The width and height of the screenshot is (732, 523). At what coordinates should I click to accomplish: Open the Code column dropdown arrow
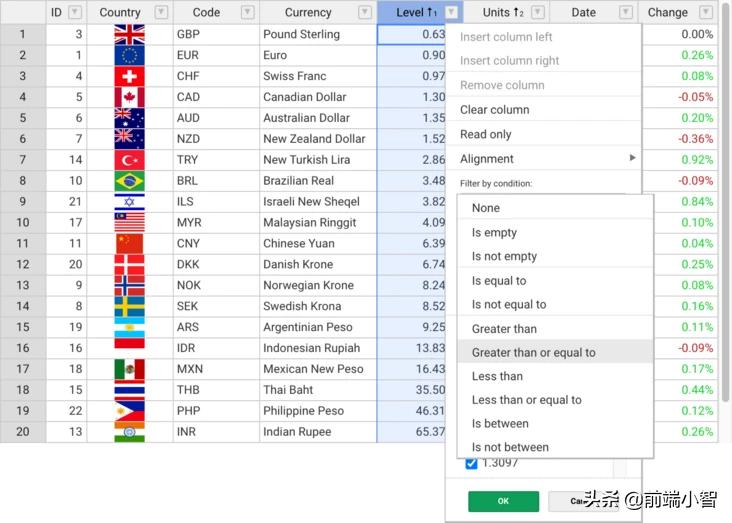coord(248,12)
